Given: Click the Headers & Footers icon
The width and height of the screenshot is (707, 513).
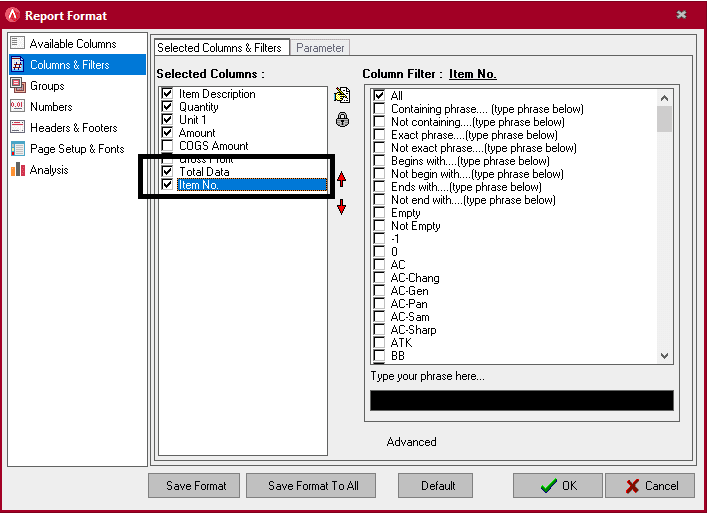Looking at the screenshot, I should click(x=17, y=128).
